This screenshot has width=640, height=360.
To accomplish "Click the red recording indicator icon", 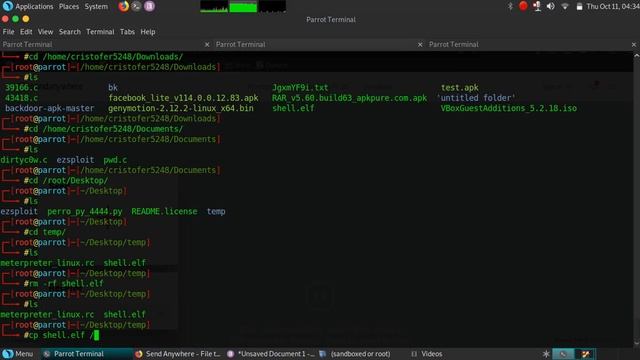I will (x=523, y=6).
